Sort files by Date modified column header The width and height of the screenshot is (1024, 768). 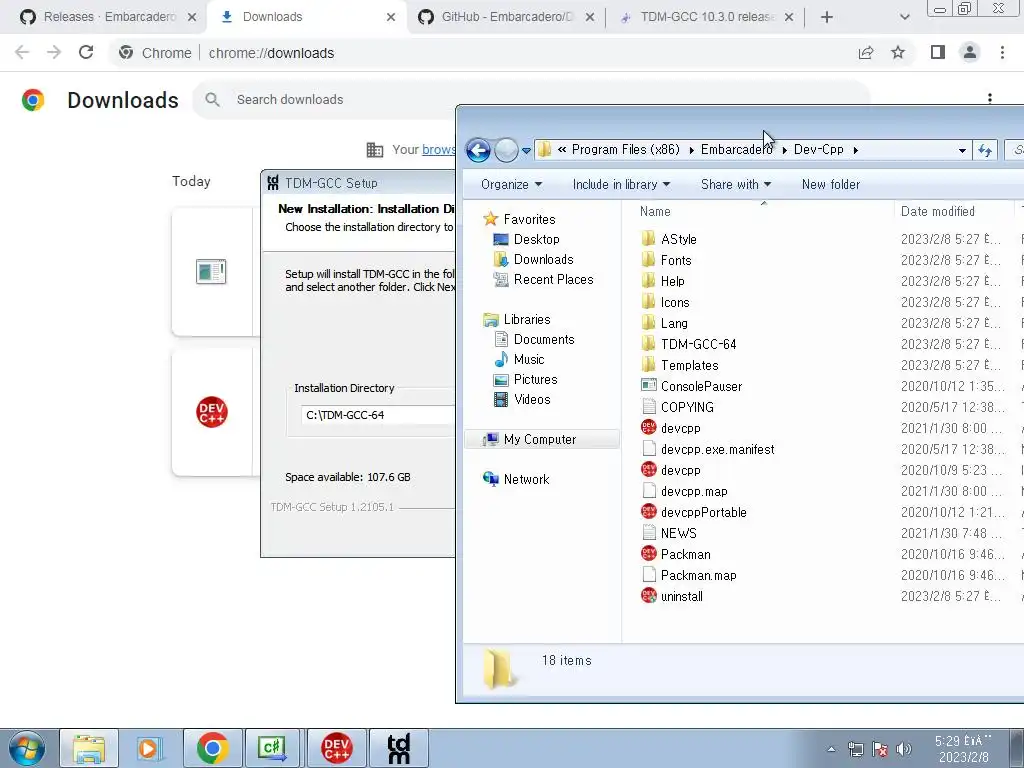point(938,212)
